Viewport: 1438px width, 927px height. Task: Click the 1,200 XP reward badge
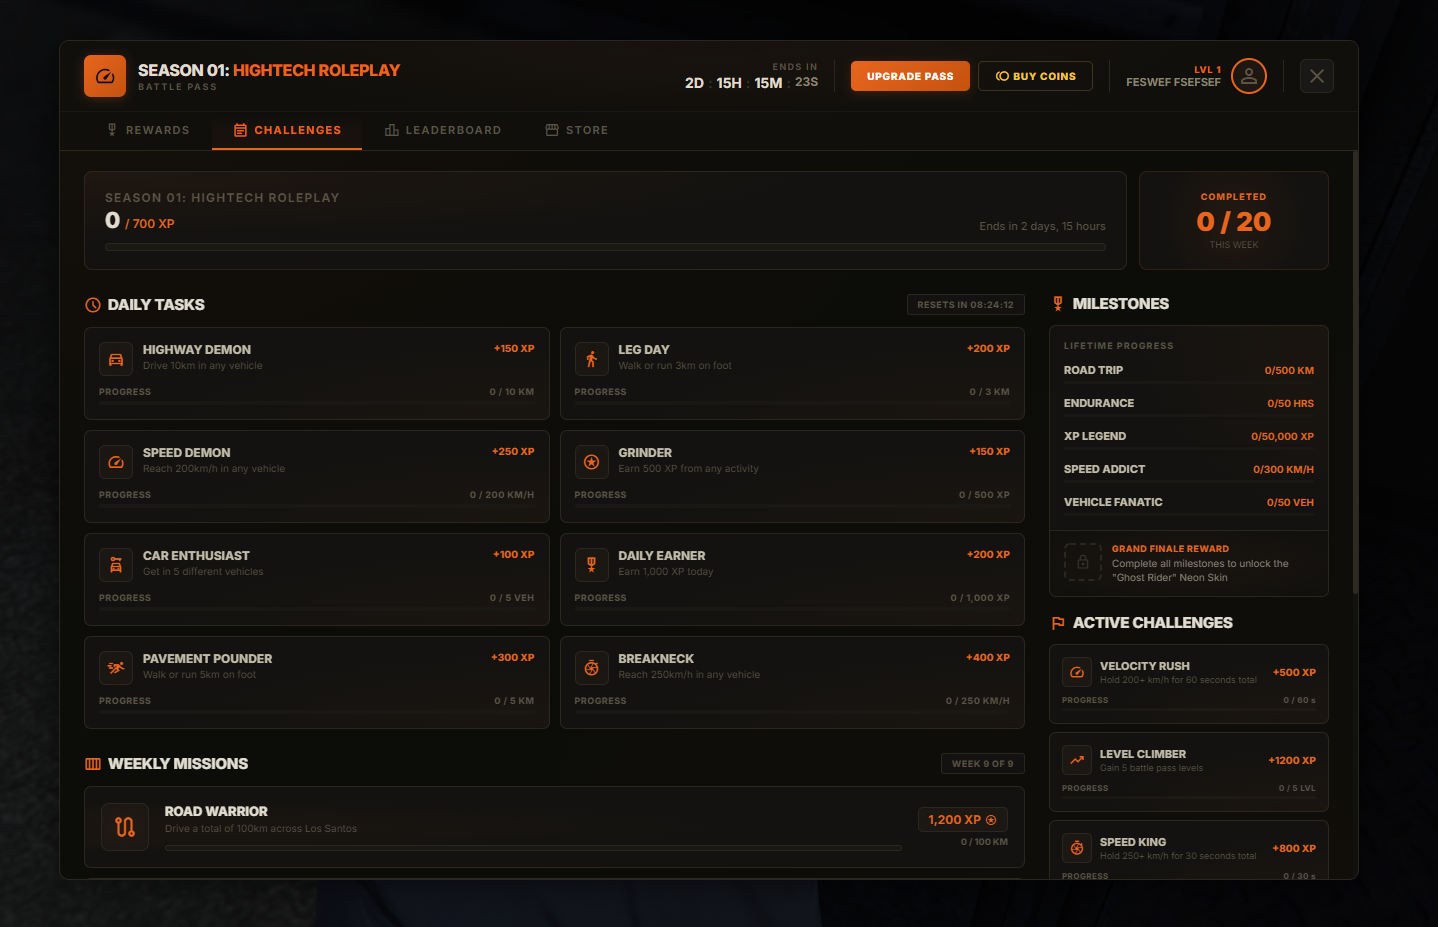click(x=962, y=820)
